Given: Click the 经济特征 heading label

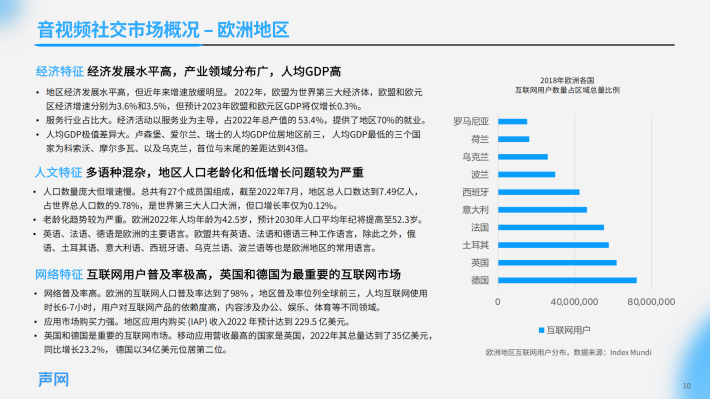Looking at the screenshot, I should click(60, 72).
